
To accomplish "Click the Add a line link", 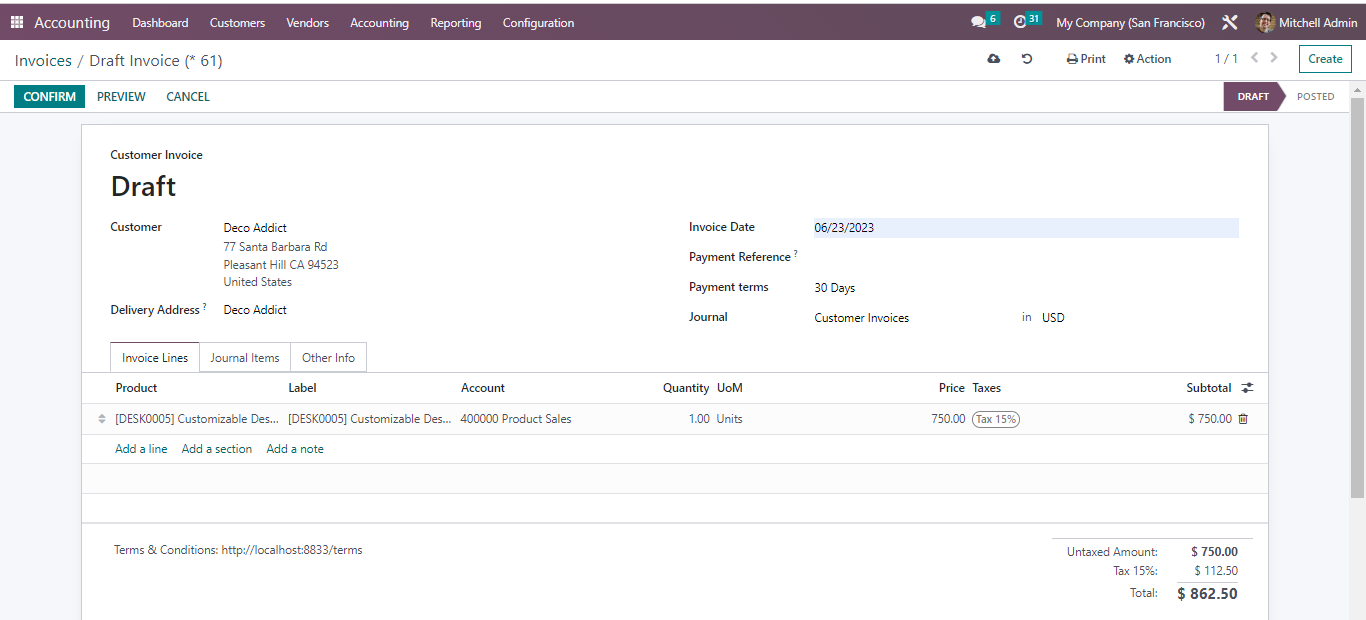I will 141,449.
